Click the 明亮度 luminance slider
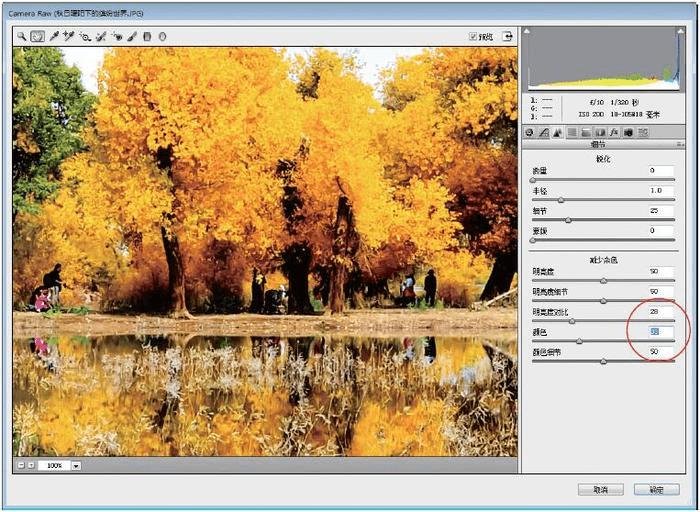This screenshot has width=700, height=512. click(603, 281)
